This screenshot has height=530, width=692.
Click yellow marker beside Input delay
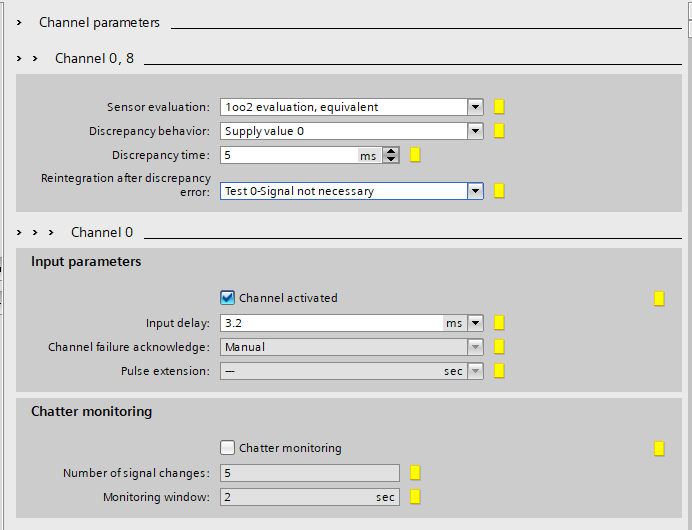pos(499,323)
